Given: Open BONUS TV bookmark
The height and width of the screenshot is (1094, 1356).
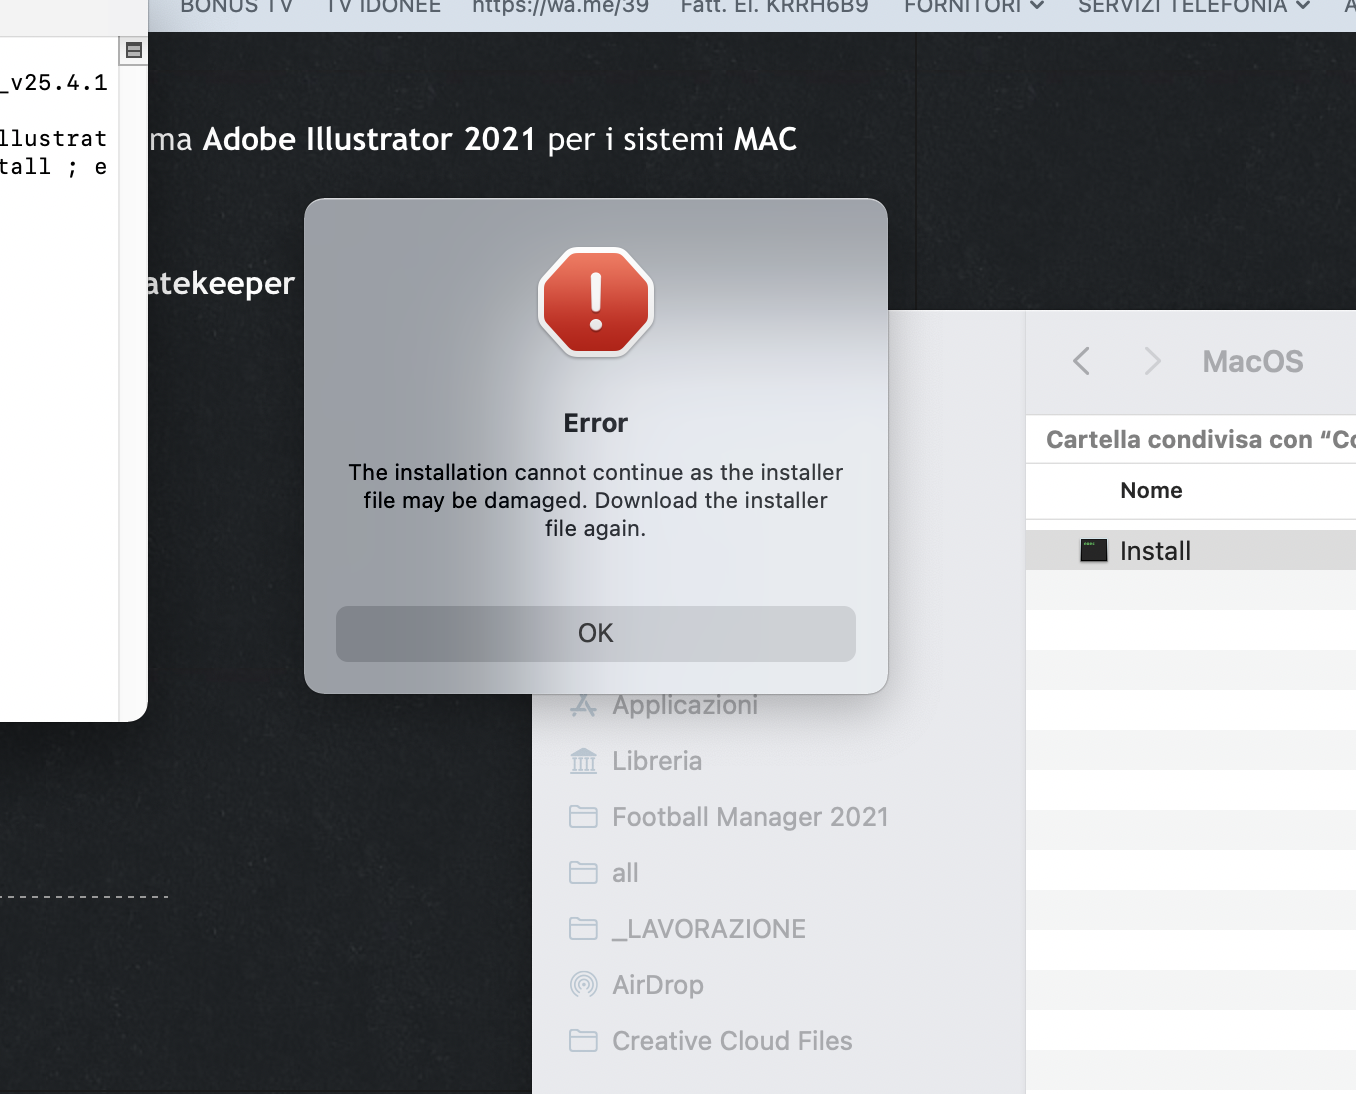Looking at the screenshot, I should tap(236, 6).
